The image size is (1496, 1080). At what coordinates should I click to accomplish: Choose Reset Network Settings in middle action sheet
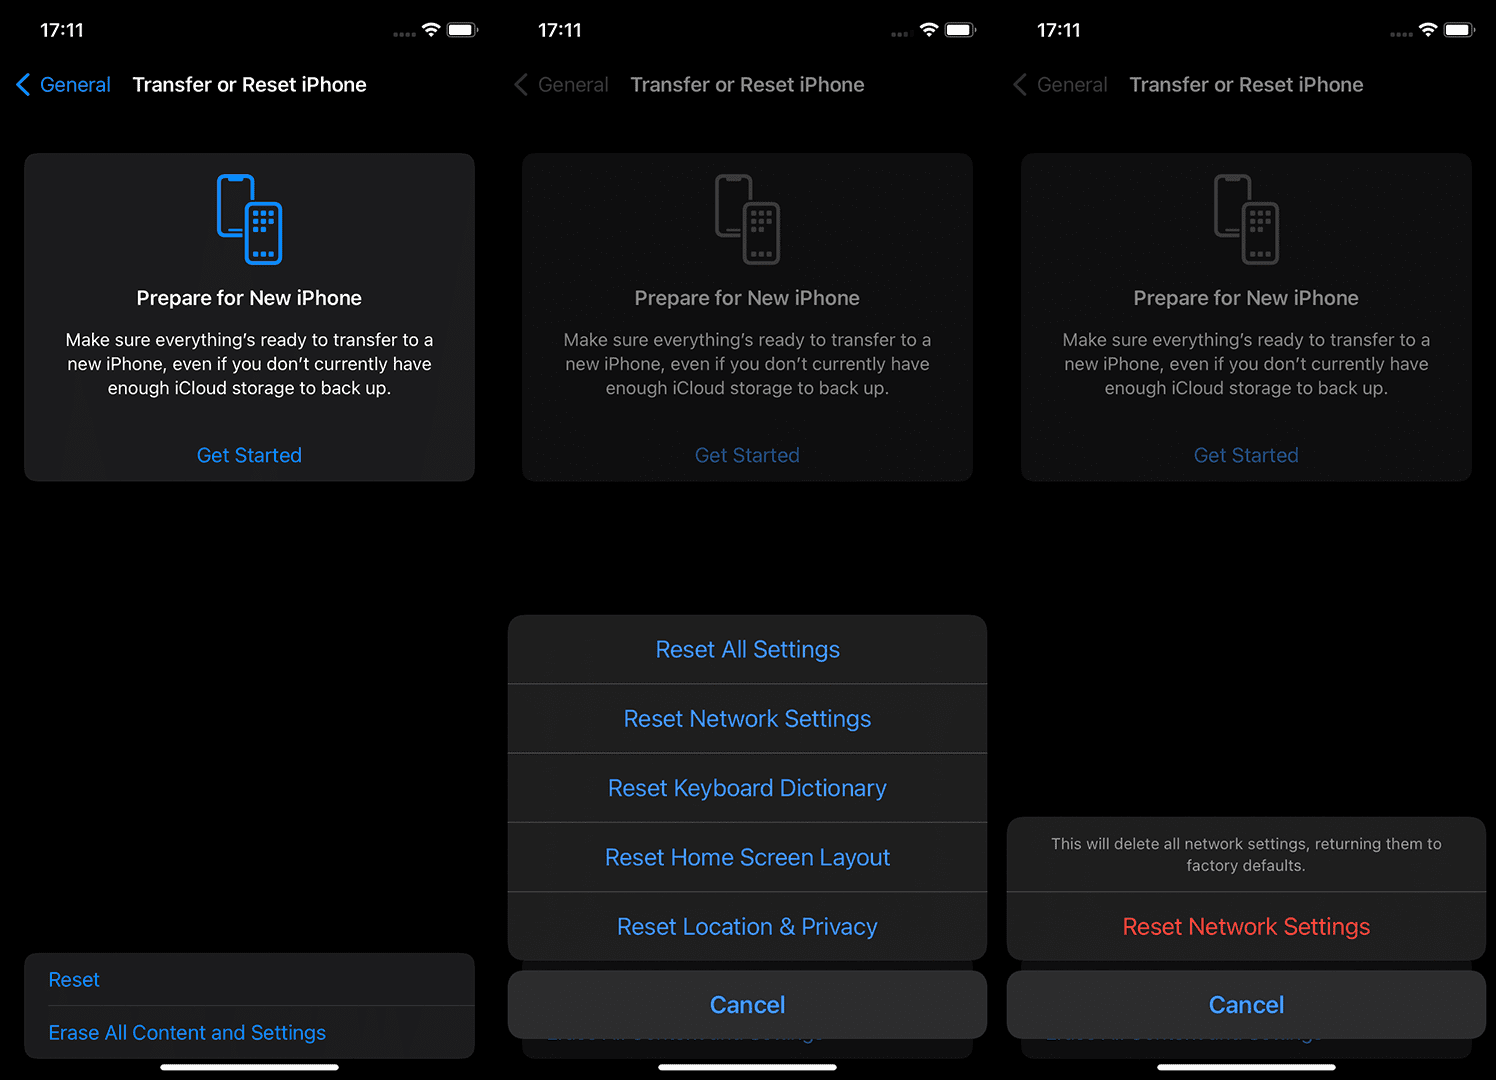click(747, 719)
